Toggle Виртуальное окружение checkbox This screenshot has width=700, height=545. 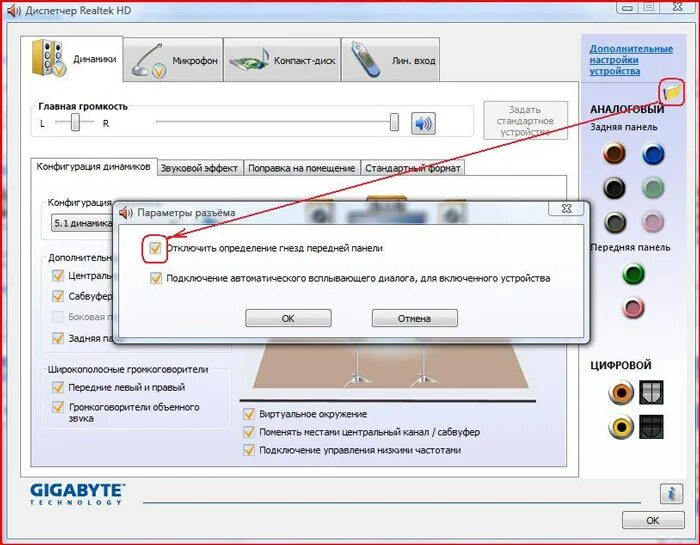pyautogui.click(x=249, y=414)
